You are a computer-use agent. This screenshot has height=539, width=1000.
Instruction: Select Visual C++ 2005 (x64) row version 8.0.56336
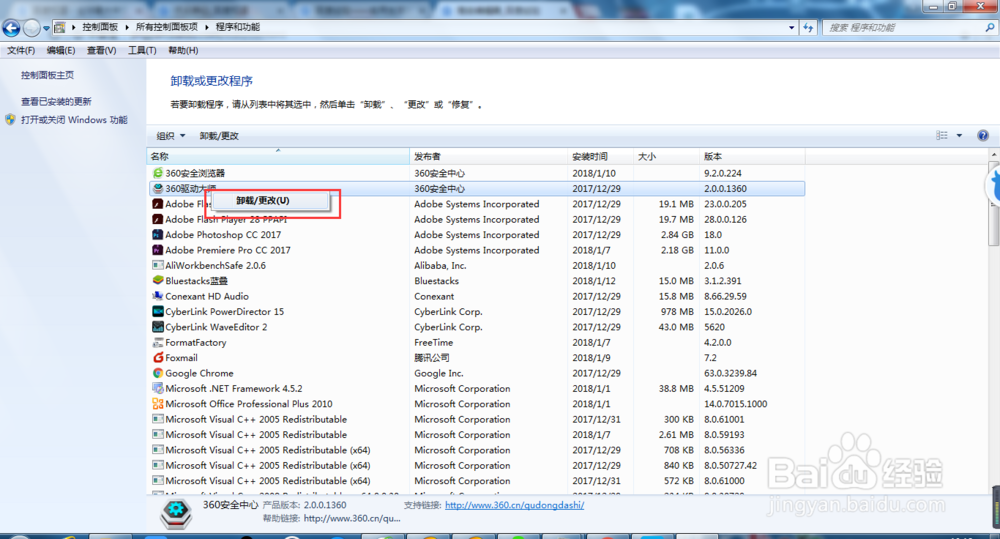pos(476,450)
